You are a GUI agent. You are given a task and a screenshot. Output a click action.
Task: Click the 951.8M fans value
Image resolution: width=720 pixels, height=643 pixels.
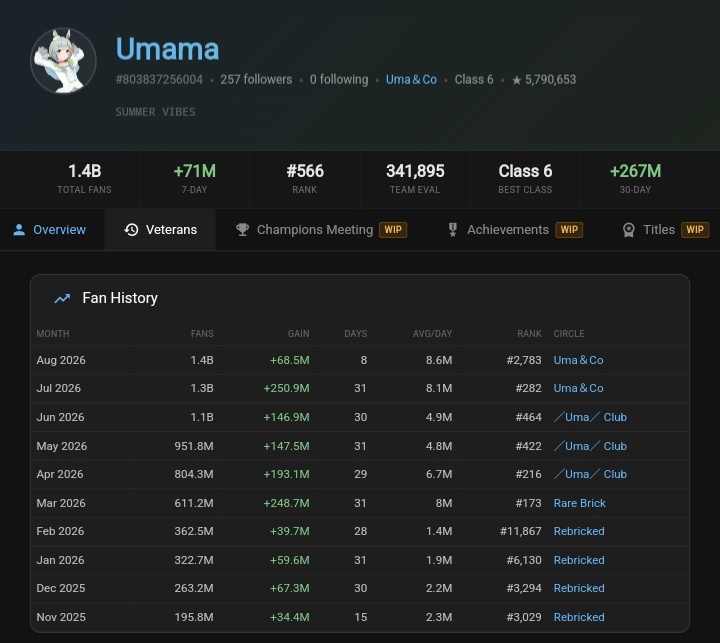point(194,446)
